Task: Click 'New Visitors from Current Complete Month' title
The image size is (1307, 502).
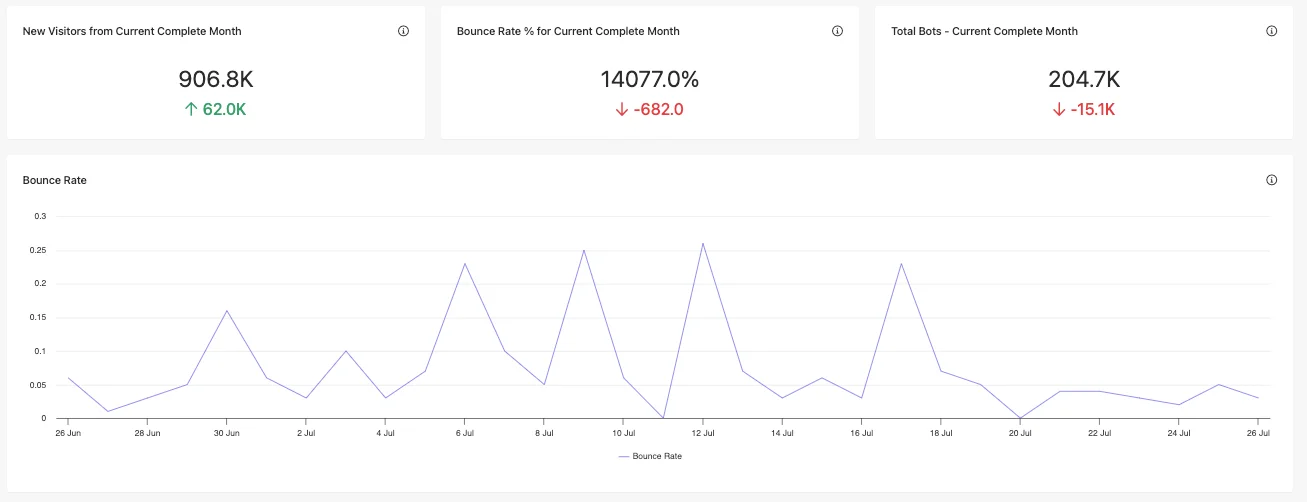Action: click(x=132, y=31)
